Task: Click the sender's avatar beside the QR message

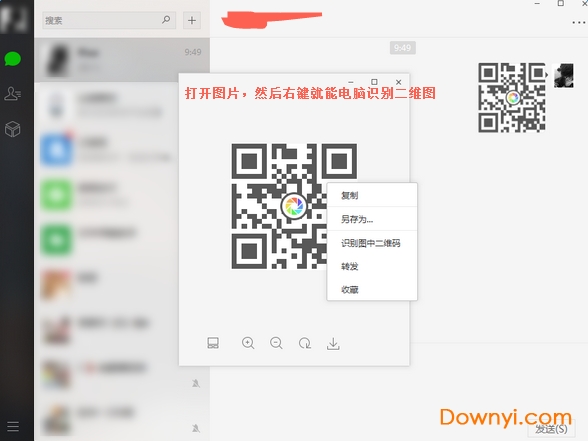Action: (x=563, y=75)
